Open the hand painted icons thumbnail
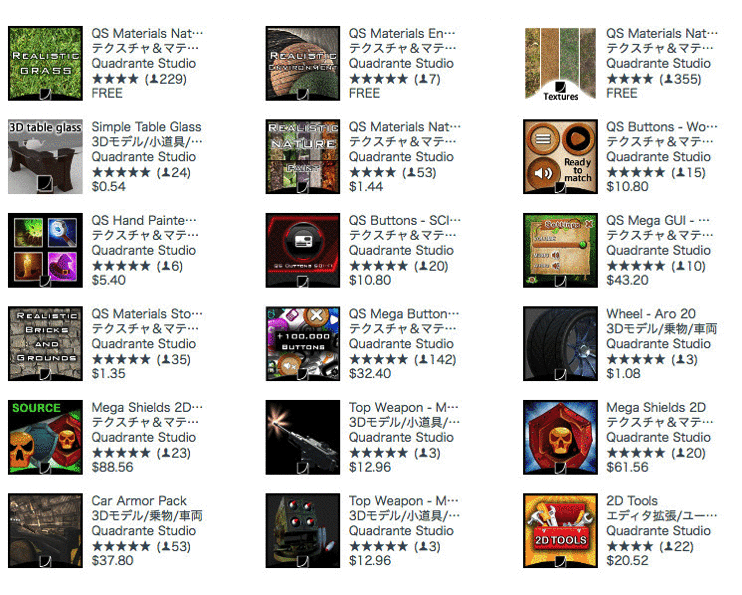The height and width of the screenshot is (595, 742). 45,250
